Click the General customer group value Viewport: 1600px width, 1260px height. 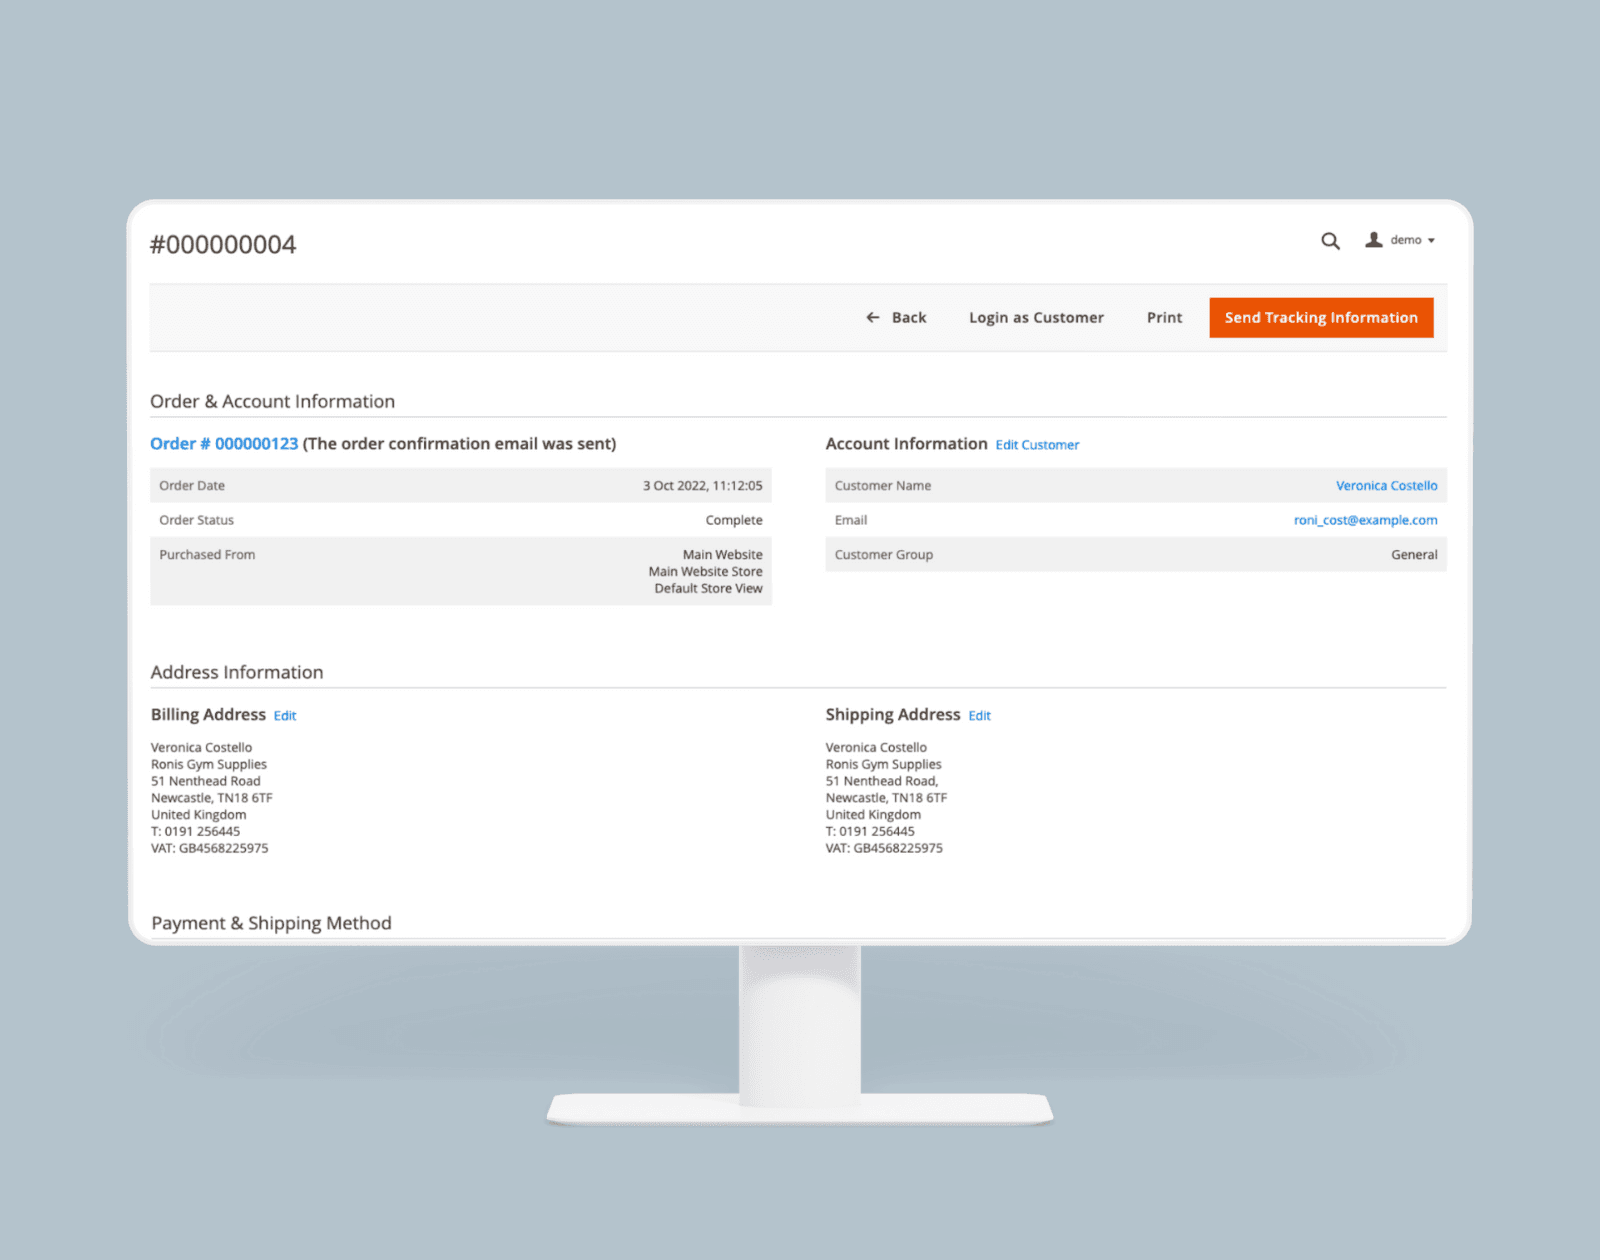[1413, 555]
